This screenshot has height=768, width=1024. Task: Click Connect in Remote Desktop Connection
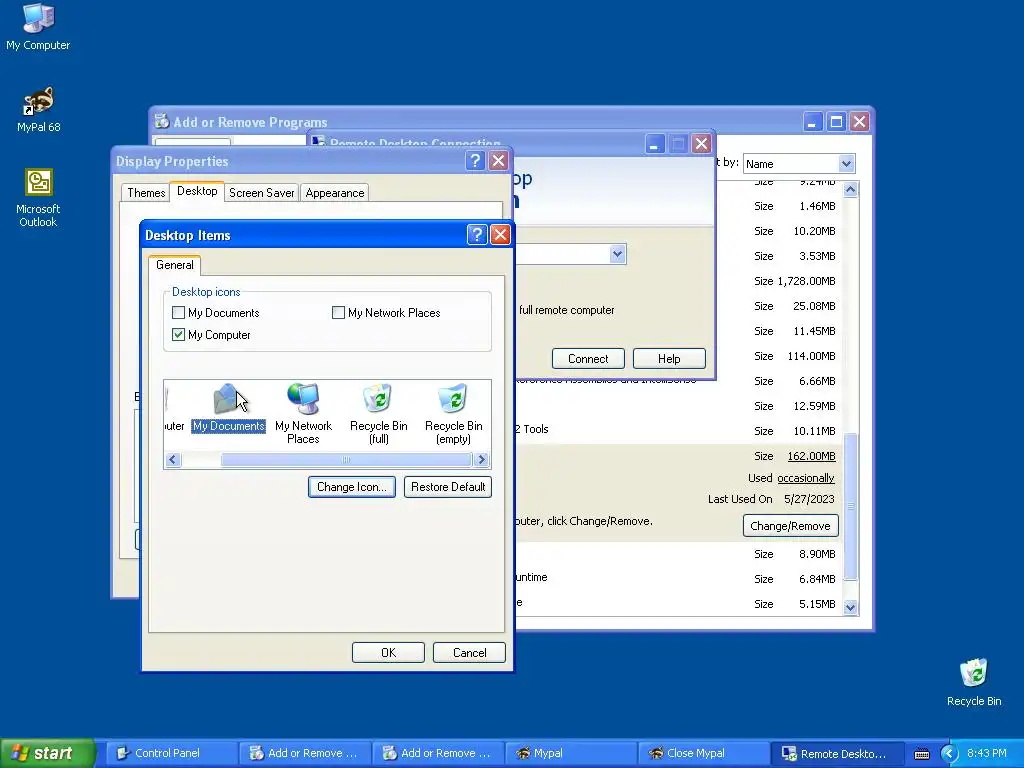click(x=588, y=359)
